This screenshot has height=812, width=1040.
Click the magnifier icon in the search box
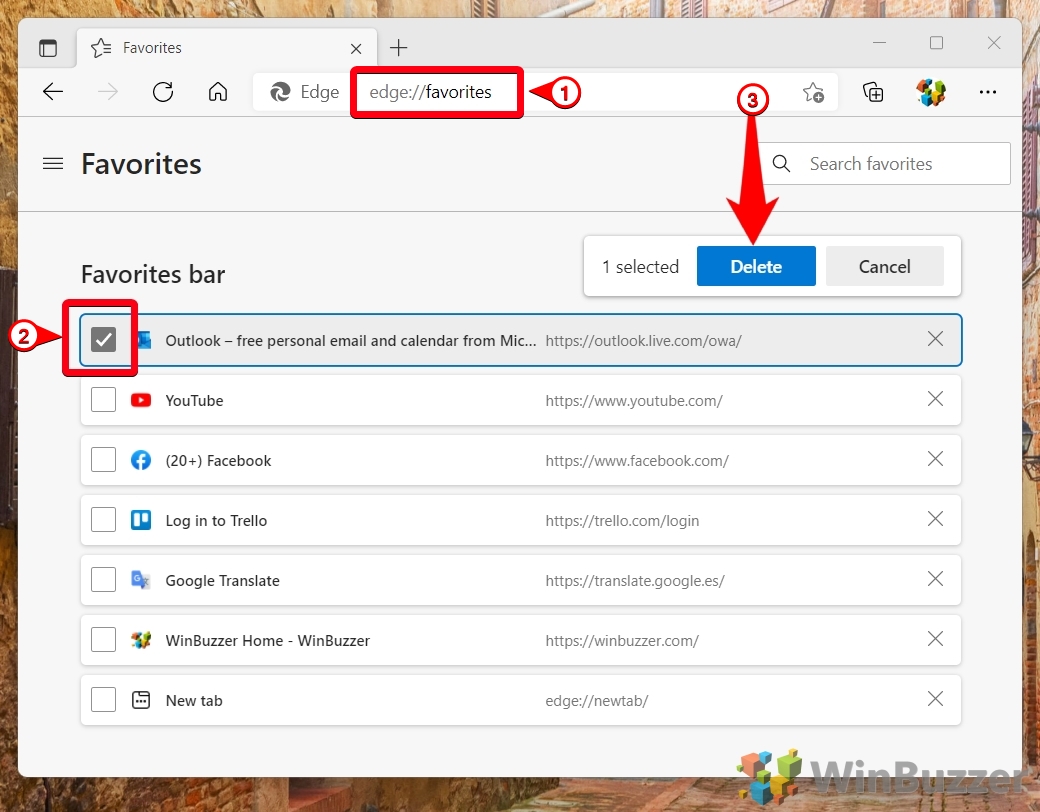pos(781,163)
